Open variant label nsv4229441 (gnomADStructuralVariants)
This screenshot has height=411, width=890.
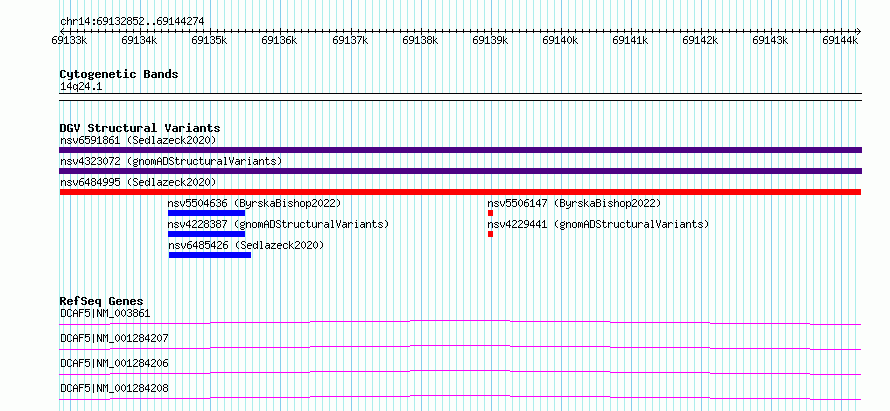(x=598, y=224)
